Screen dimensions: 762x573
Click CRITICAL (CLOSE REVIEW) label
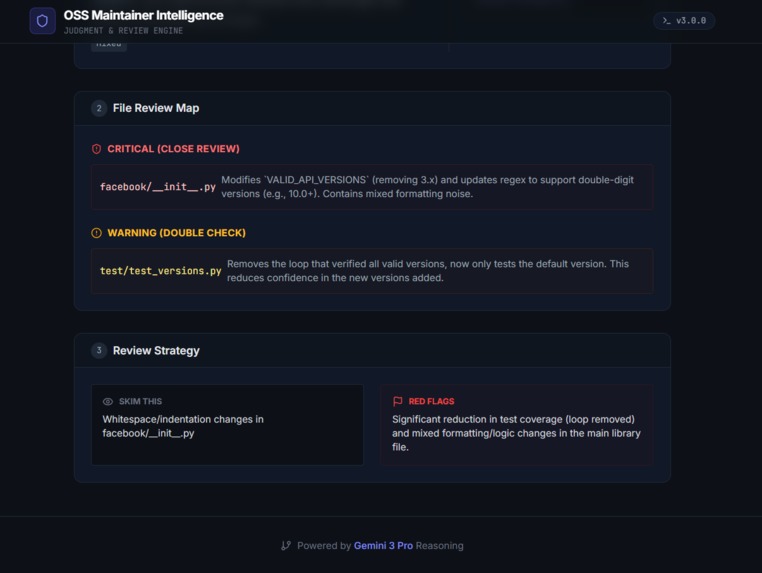pyautogui.click(x=173, y=149)
